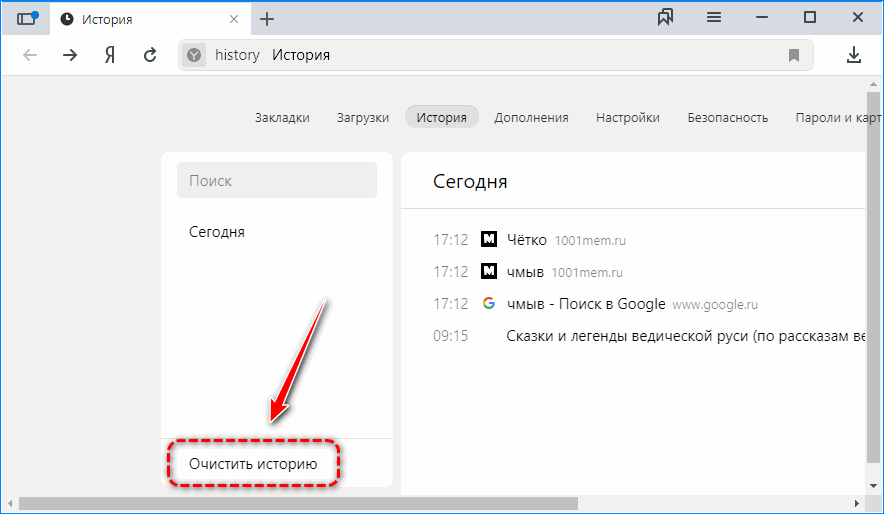Open the Настройки section

[627, 117]
